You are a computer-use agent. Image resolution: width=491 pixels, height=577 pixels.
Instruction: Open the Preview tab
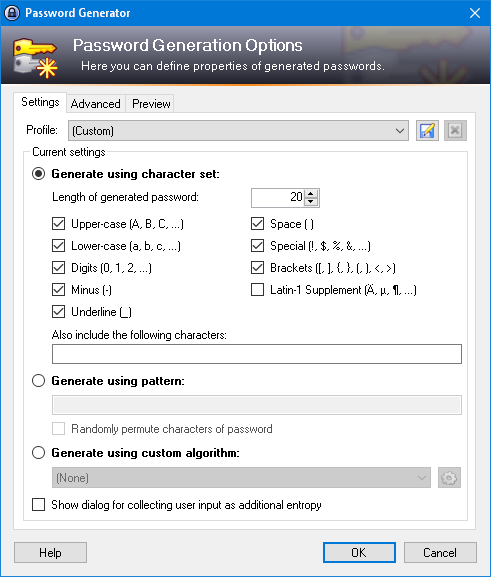coord(151,104)
